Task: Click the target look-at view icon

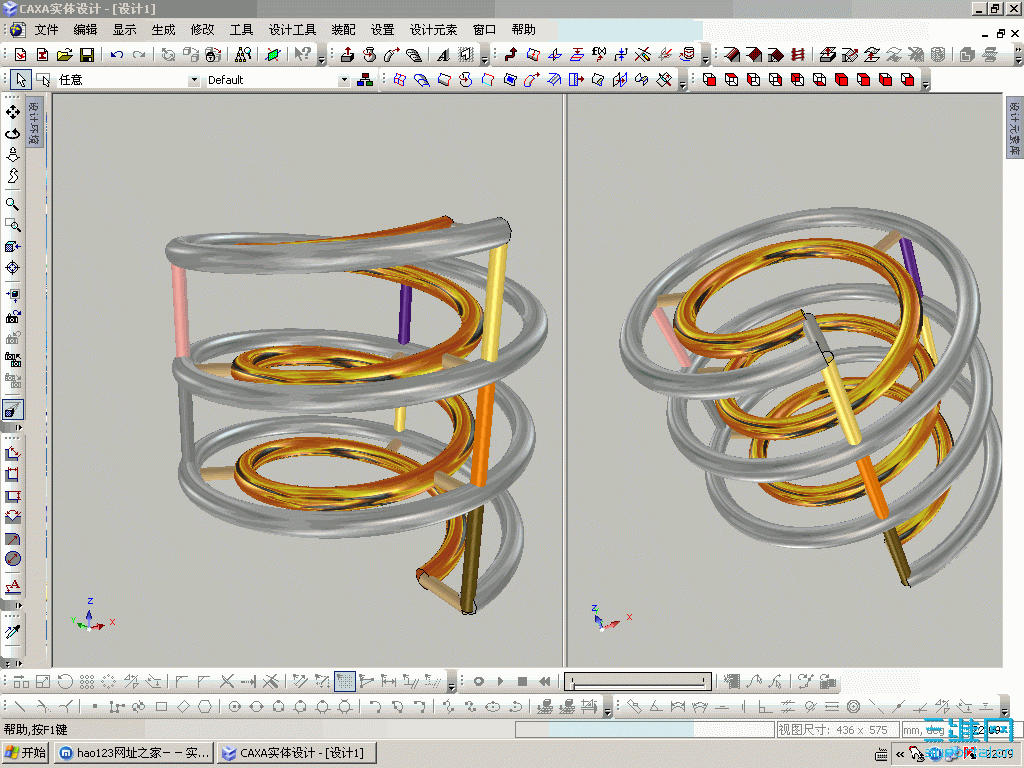Action: point(12,268)
